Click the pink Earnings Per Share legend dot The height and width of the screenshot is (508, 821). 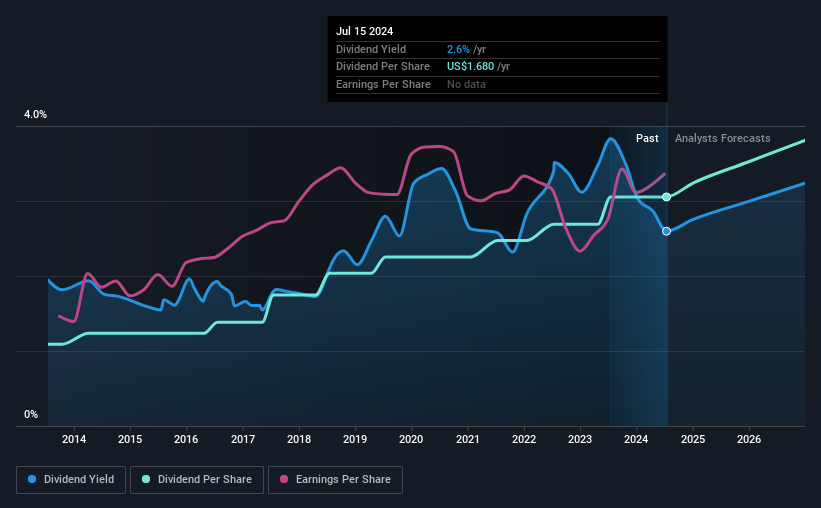click(x=284, y=479)
